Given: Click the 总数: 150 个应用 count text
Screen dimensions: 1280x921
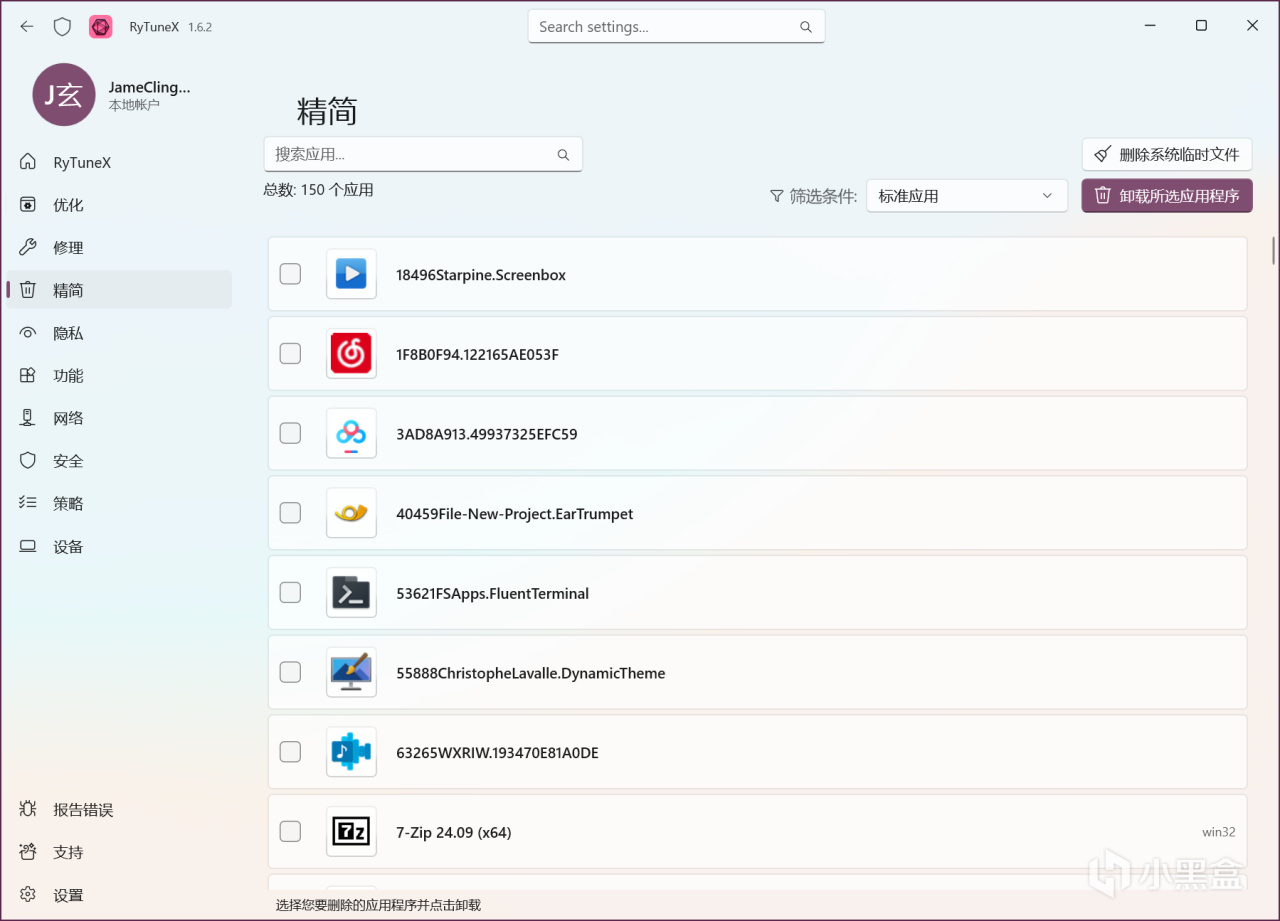Looking at the screenshot, I should pyautogui.click(x=318, y=190).
